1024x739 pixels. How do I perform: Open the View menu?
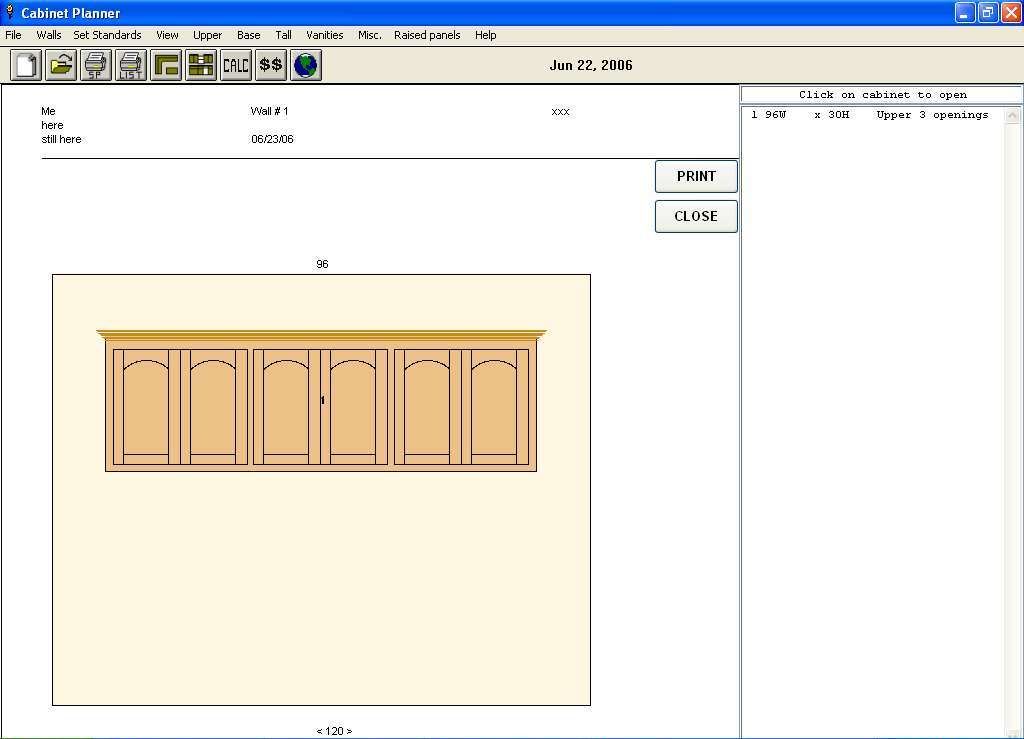(167, 35)
